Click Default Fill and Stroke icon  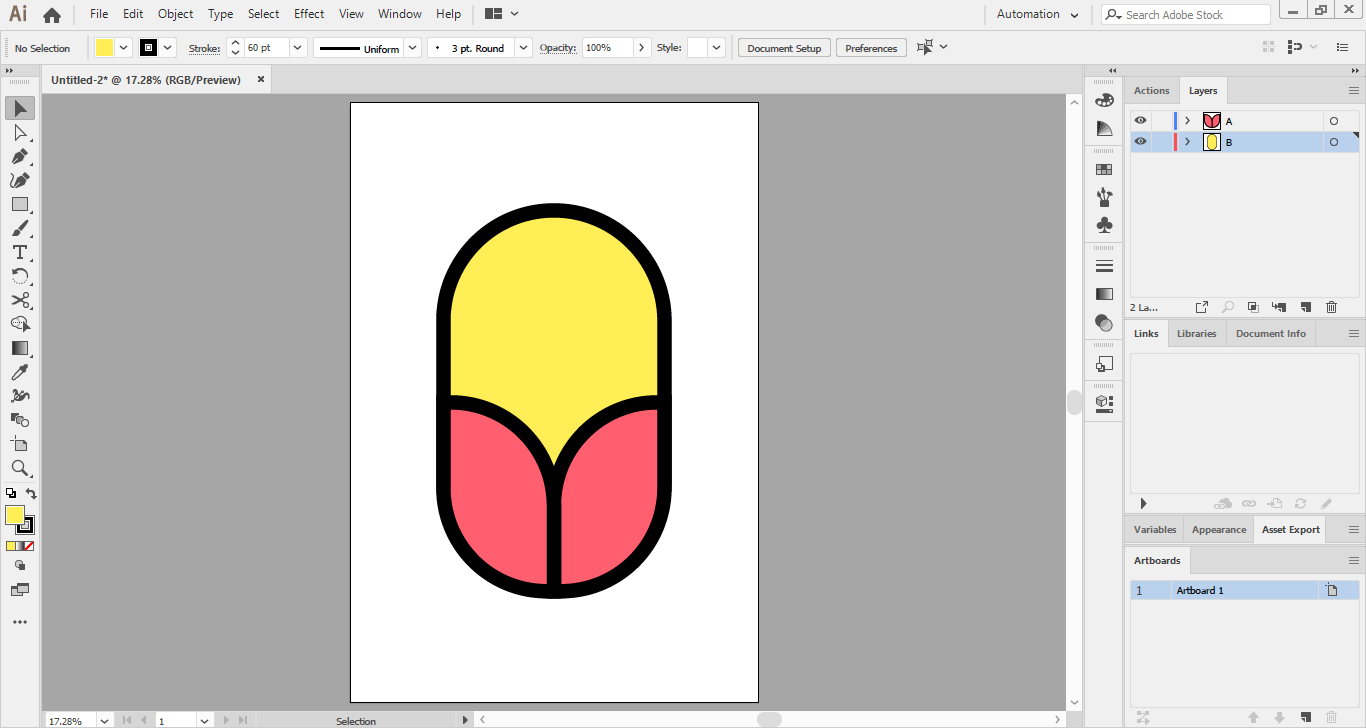[x=11, y=493]
